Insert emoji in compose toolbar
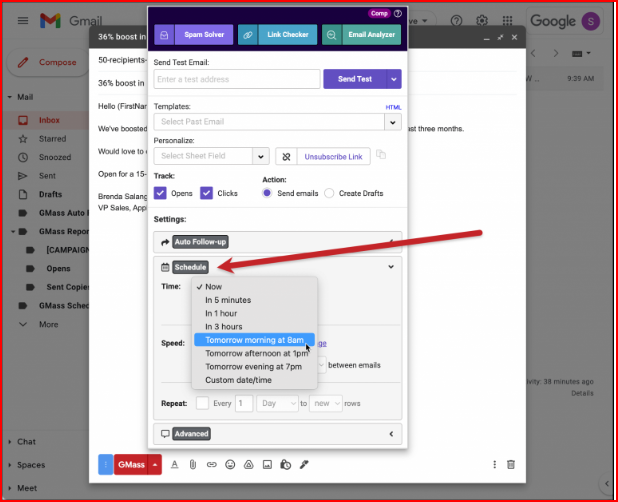 (230, 465)
